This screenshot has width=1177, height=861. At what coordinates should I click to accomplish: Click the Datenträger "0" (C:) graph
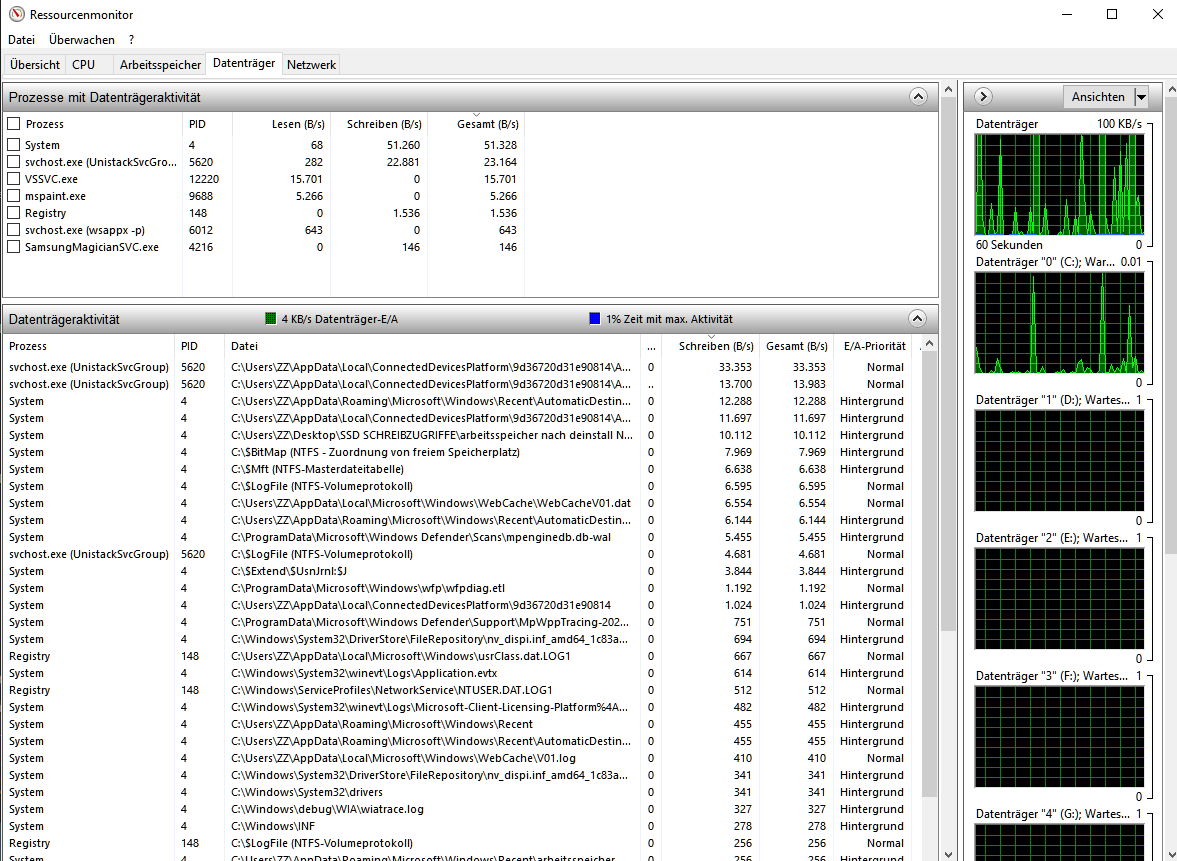point(1059,323)
